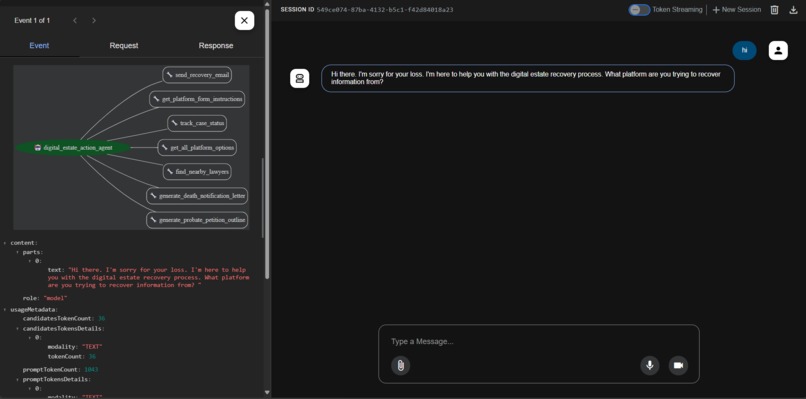Click the promptTokenCount value 1043
The image size is (806, 399).
(91, 370)
